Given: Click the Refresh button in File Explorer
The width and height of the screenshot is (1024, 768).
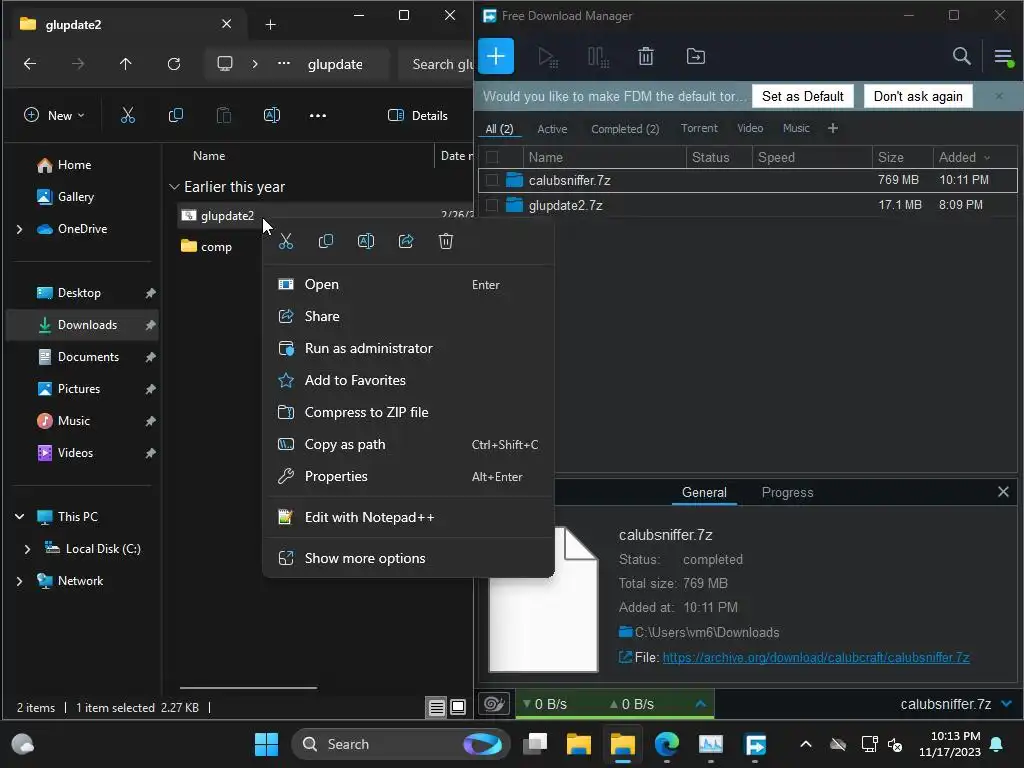Looking at the screenshot, I should point(174,64).
